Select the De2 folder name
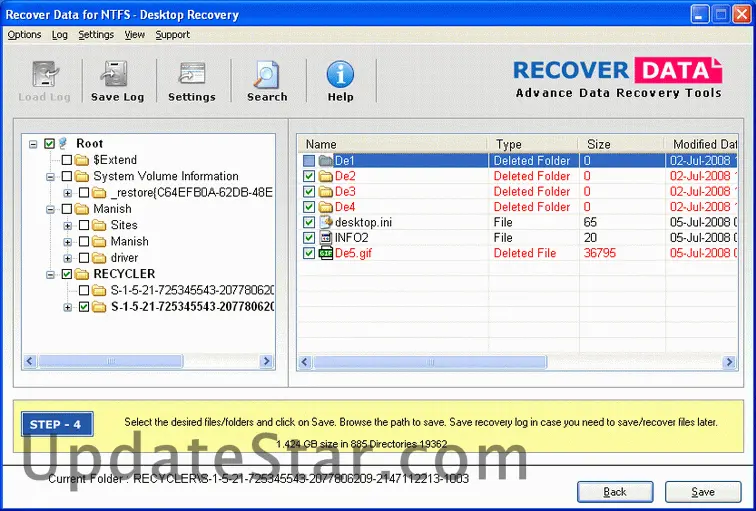Screen dimensions: 756x511 345,176
